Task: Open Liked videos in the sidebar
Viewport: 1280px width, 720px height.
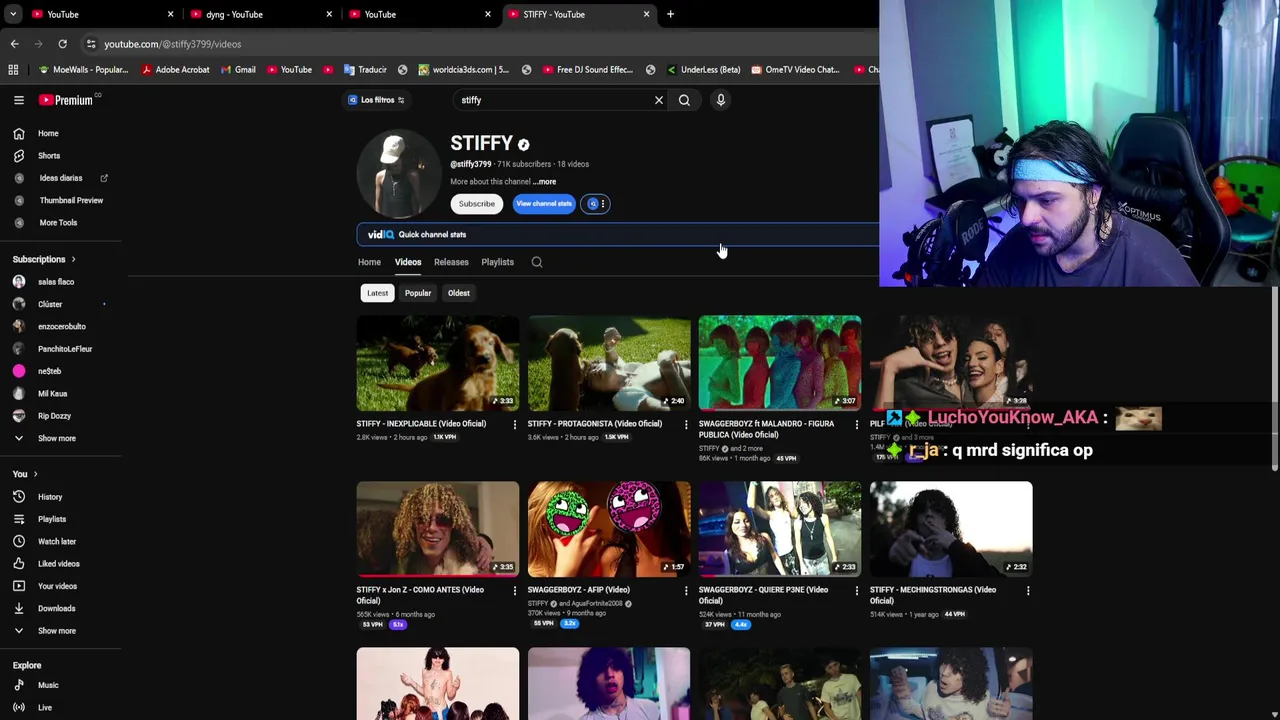Action: click(x=60, y=564)
